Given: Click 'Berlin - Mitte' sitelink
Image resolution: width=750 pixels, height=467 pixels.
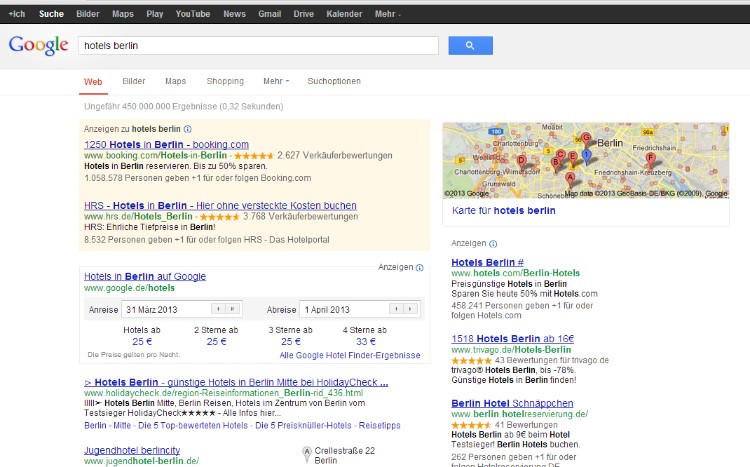Looking at the screenshot, I should [x=107, y=426].
